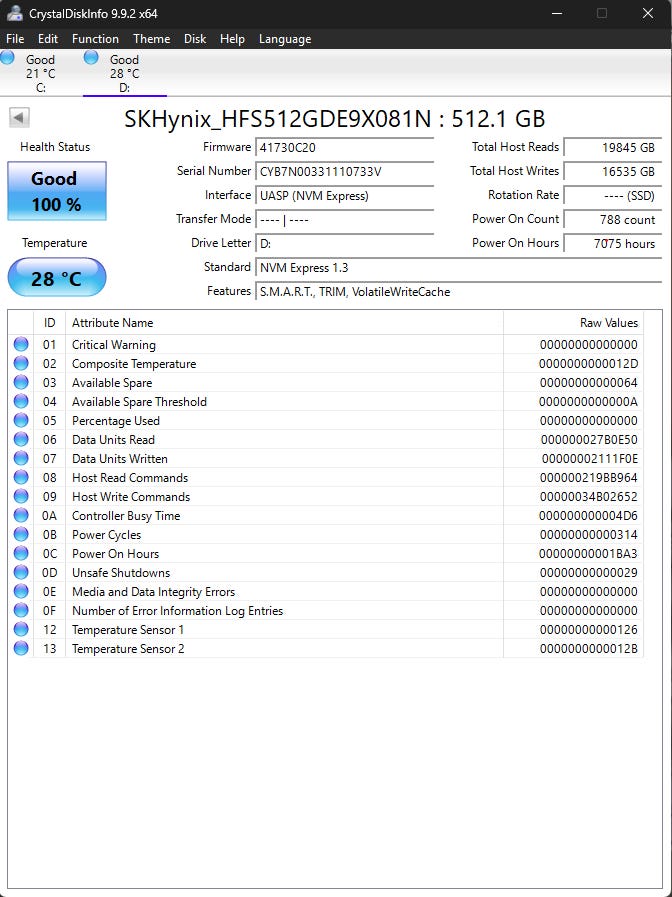This screenshot has width=672, height=897.
Task: Click the Firmware field 41730C20
Action: click(345, 148)
